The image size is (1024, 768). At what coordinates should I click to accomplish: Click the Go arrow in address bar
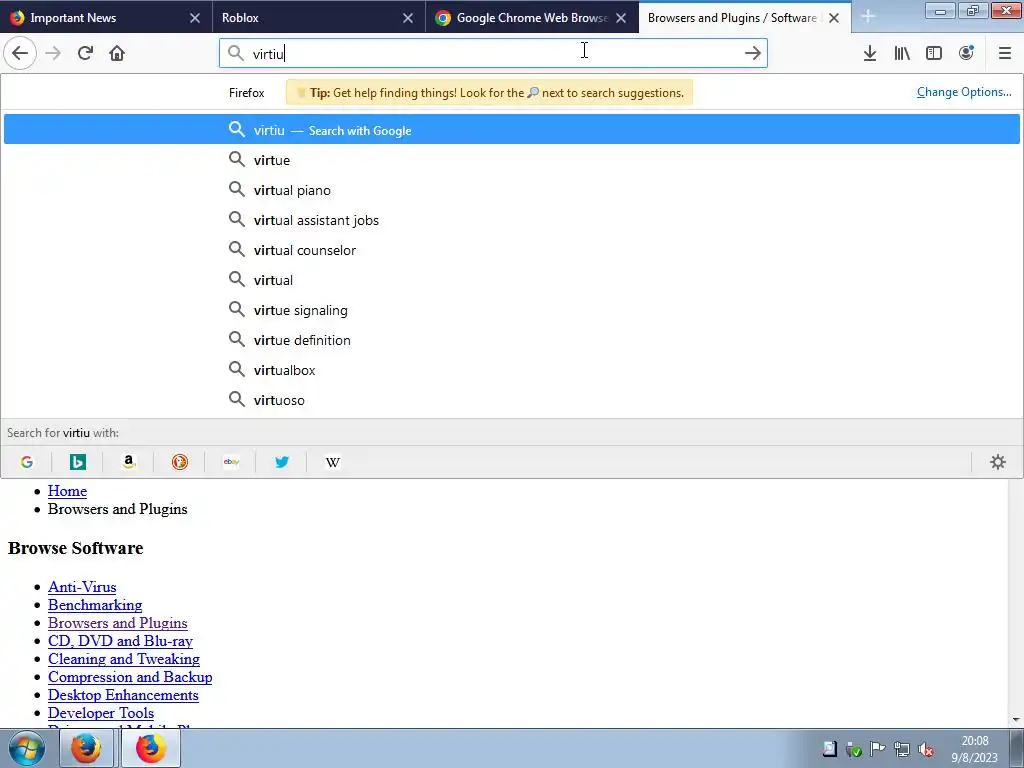(752, 53)
